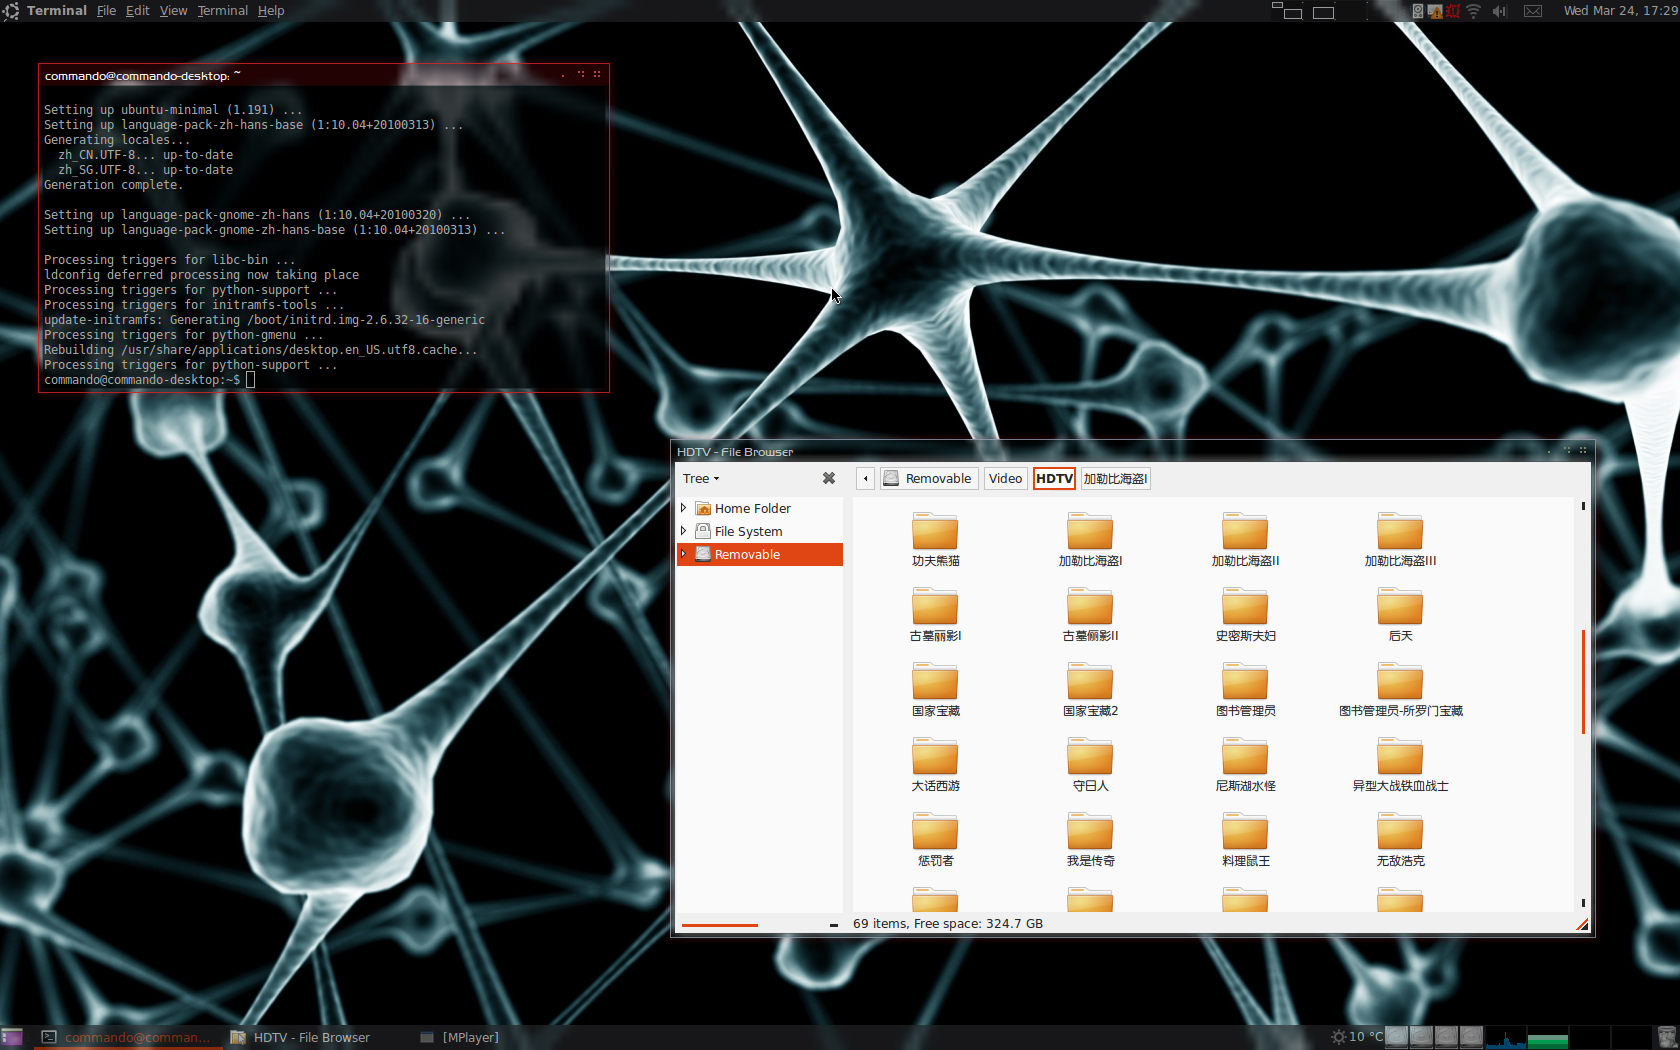Click the wireless network tray icon
This screenshot has width=1680, height=1050.
pos(1473,11)
